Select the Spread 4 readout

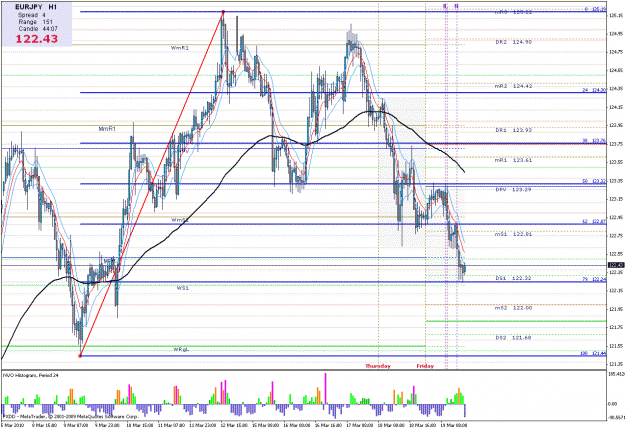(x=32, y=15)
